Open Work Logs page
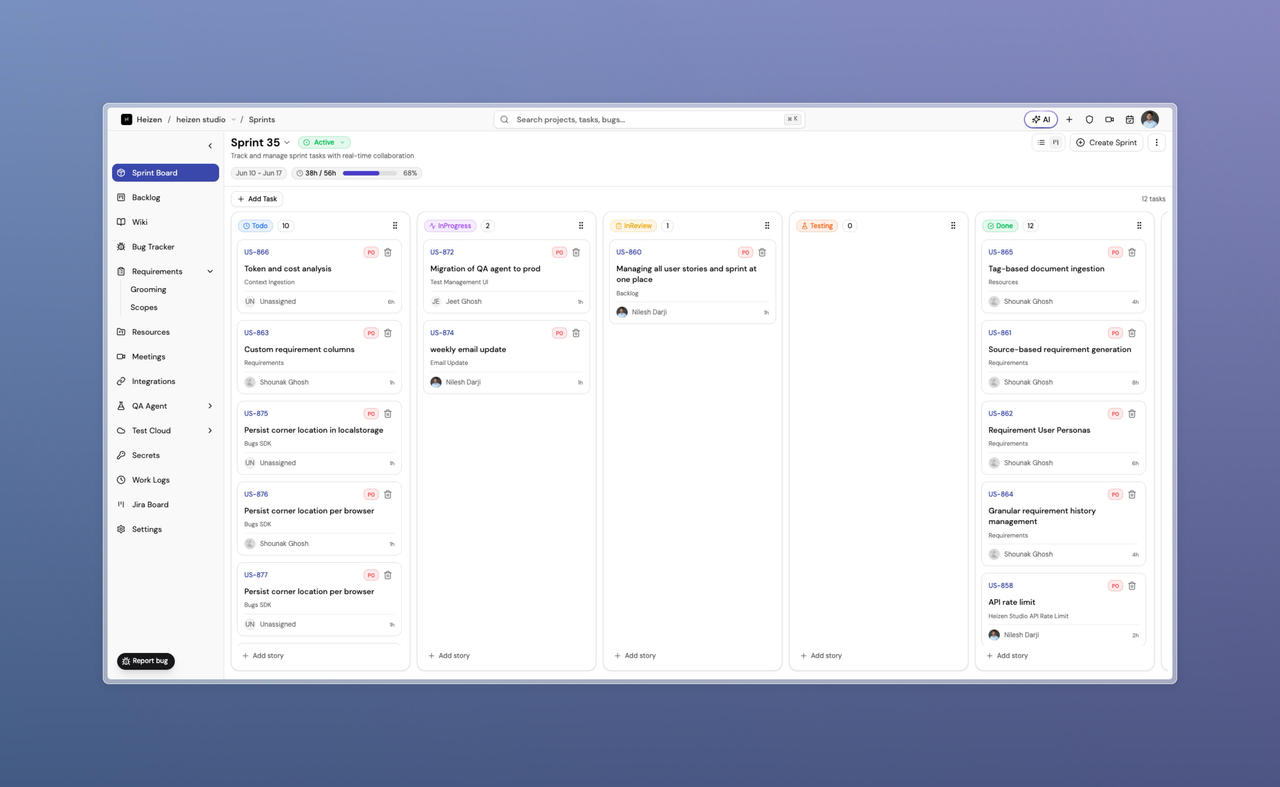 [165, 480]
